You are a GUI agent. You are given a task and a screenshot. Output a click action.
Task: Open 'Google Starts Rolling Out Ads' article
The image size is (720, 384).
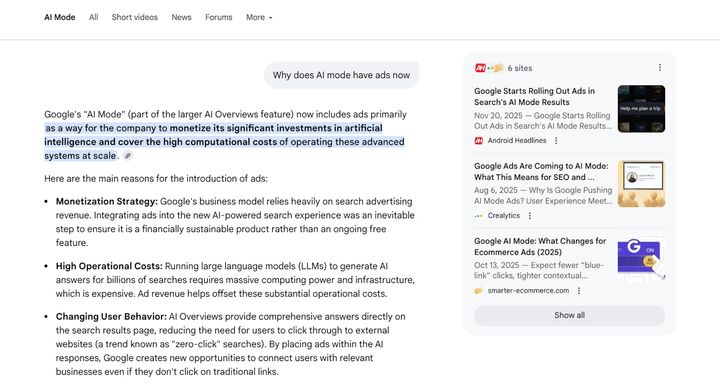pos(534,96)
